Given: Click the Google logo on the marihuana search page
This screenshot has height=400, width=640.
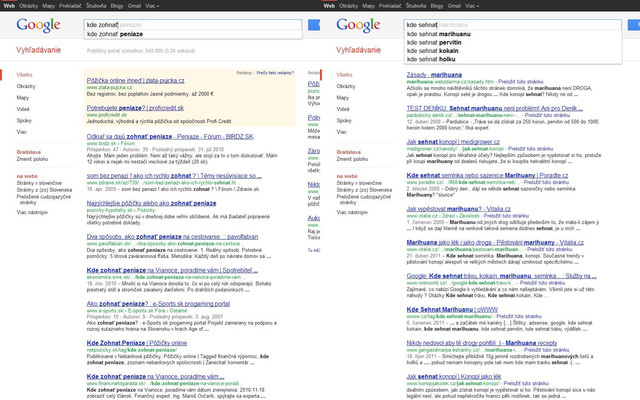Looking at the screenshot, I should point(358,25).
